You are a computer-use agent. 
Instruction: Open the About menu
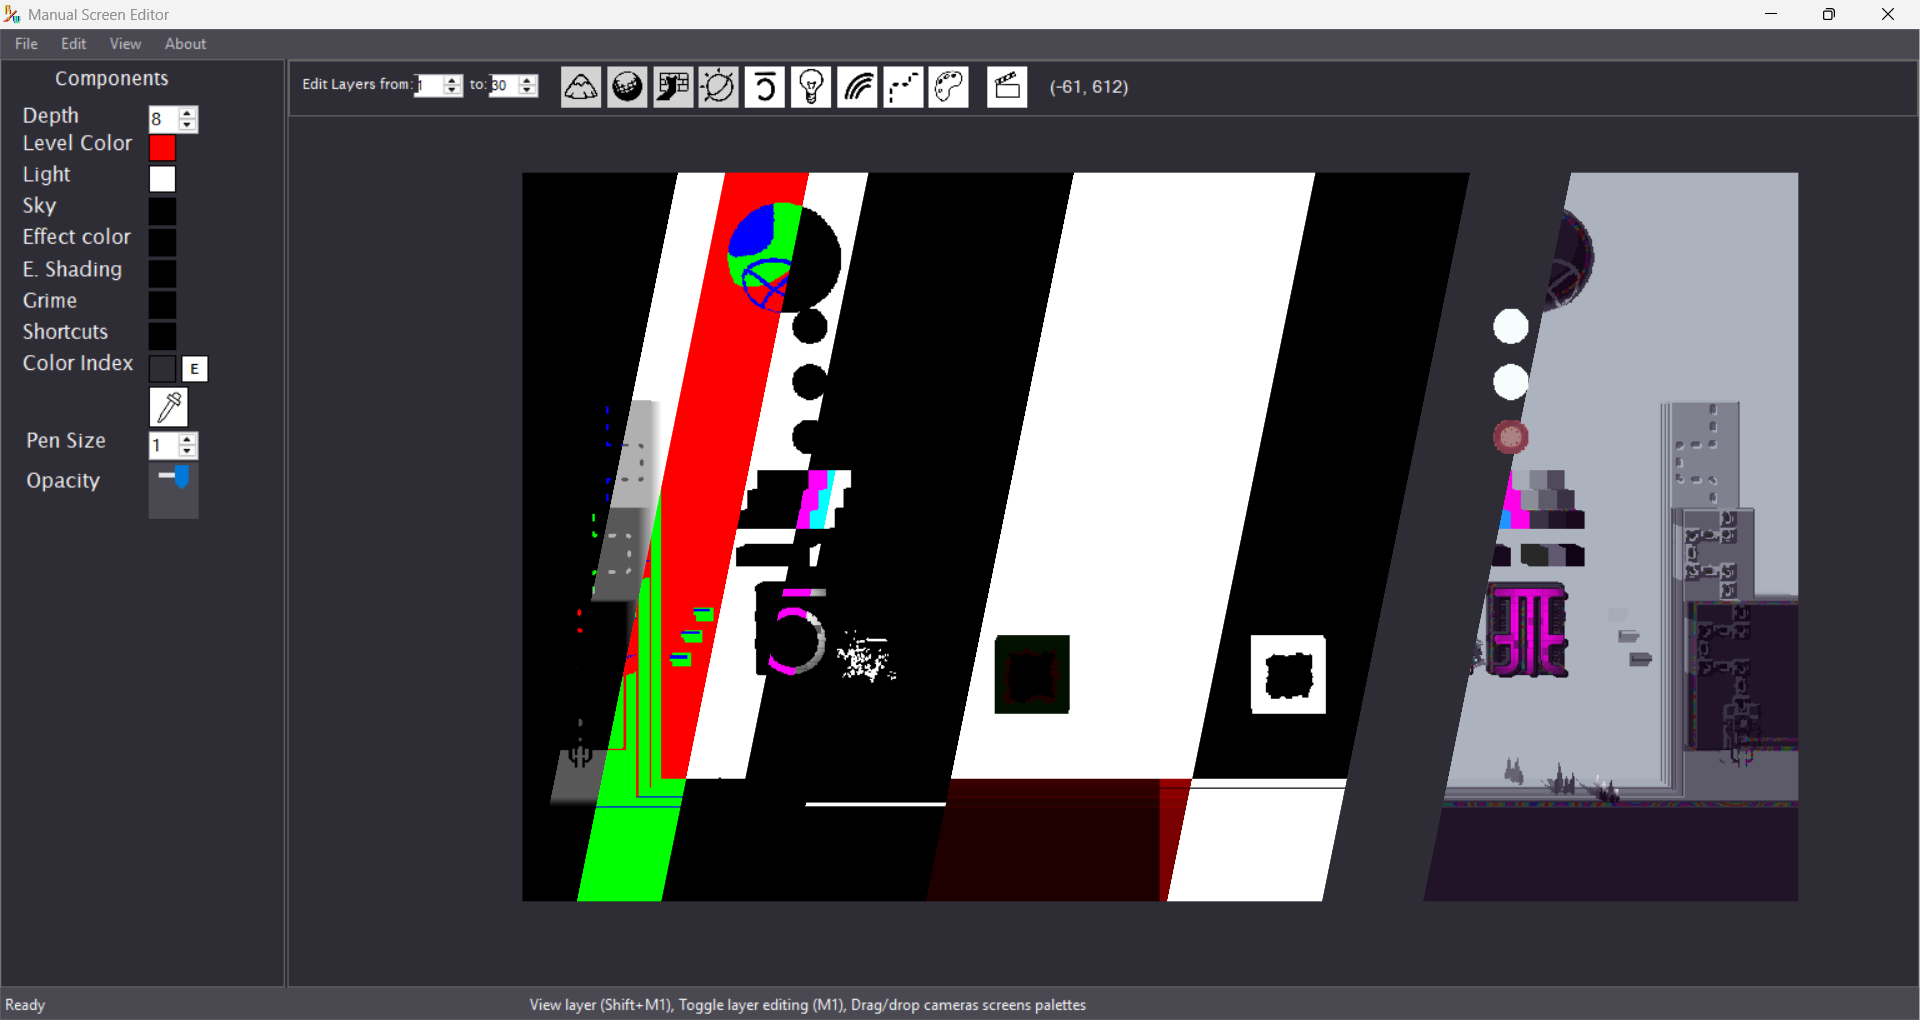click(x=184, y=43)
